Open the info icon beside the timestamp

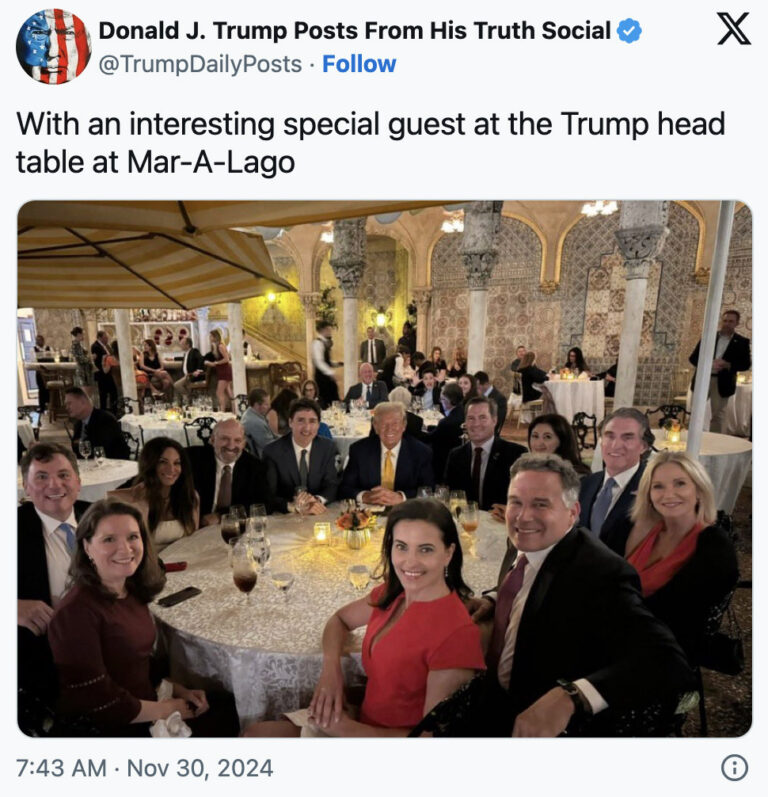click(734, 768)
